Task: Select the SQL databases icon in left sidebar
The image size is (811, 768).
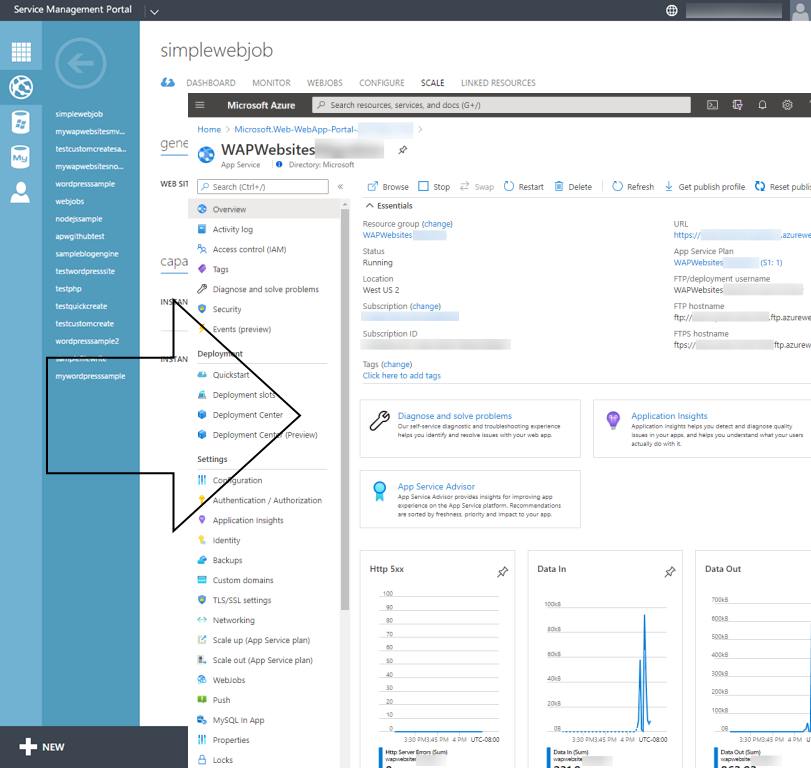Action: (x=21, y=122)
